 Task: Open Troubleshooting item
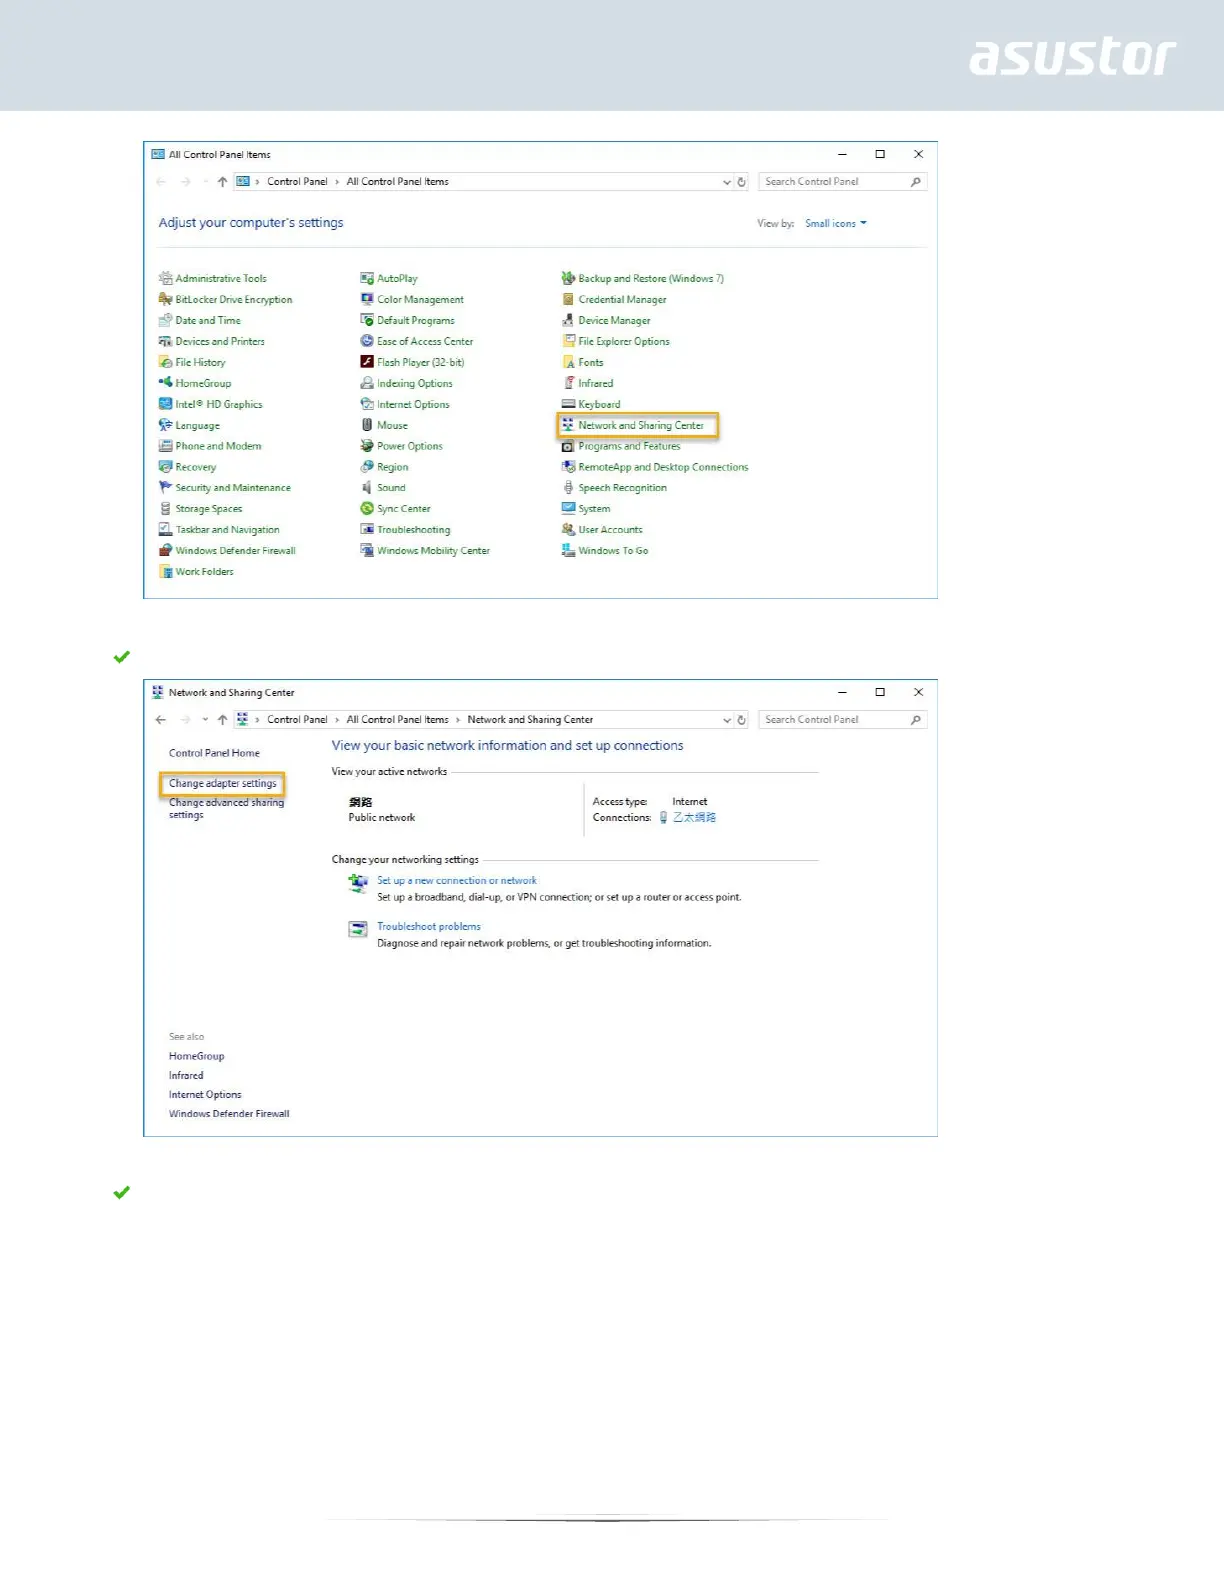pos(413,530)
